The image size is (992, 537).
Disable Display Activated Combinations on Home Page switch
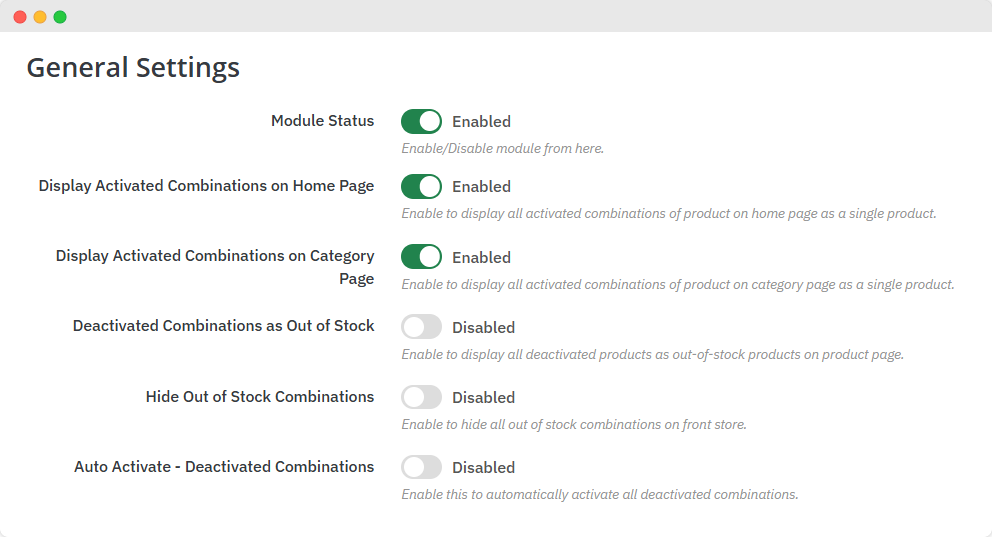click(x=421, y=186)
